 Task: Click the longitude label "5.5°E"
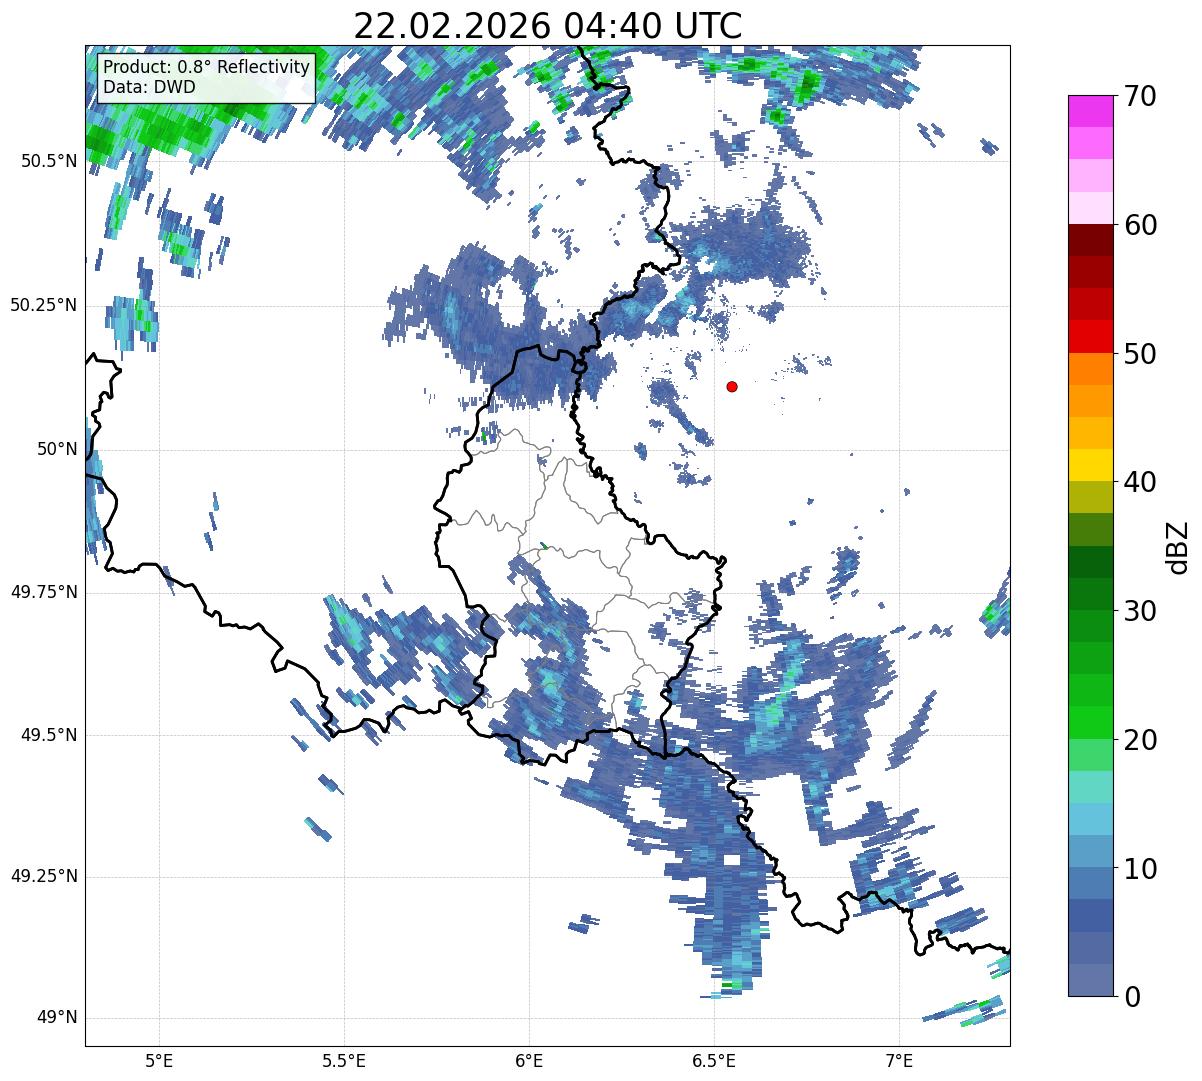345,1060
